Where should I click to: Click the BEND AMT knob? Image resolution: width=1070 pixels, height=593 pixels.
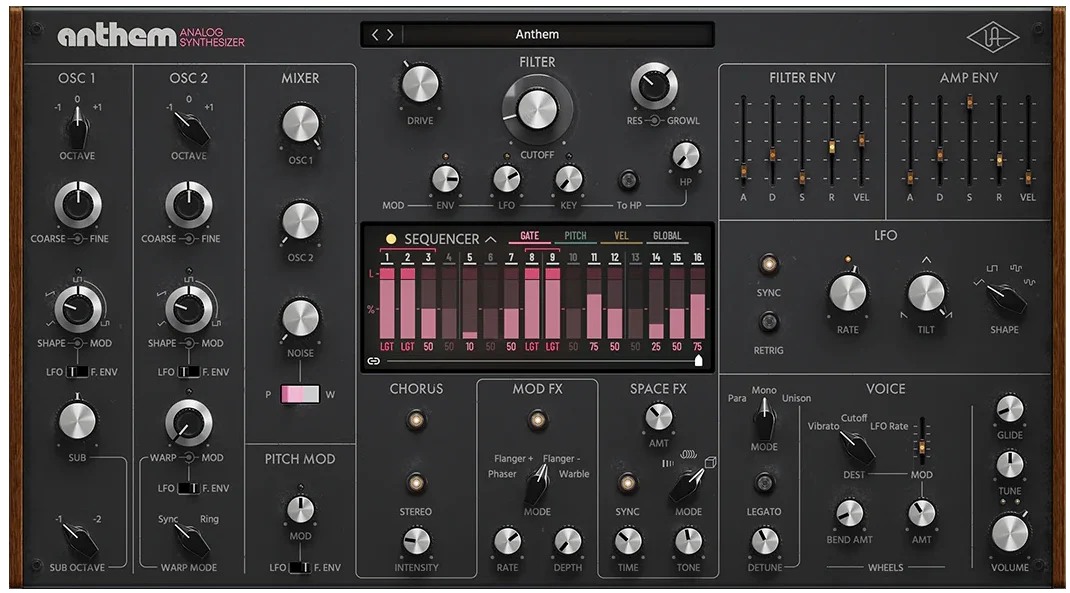849,513
